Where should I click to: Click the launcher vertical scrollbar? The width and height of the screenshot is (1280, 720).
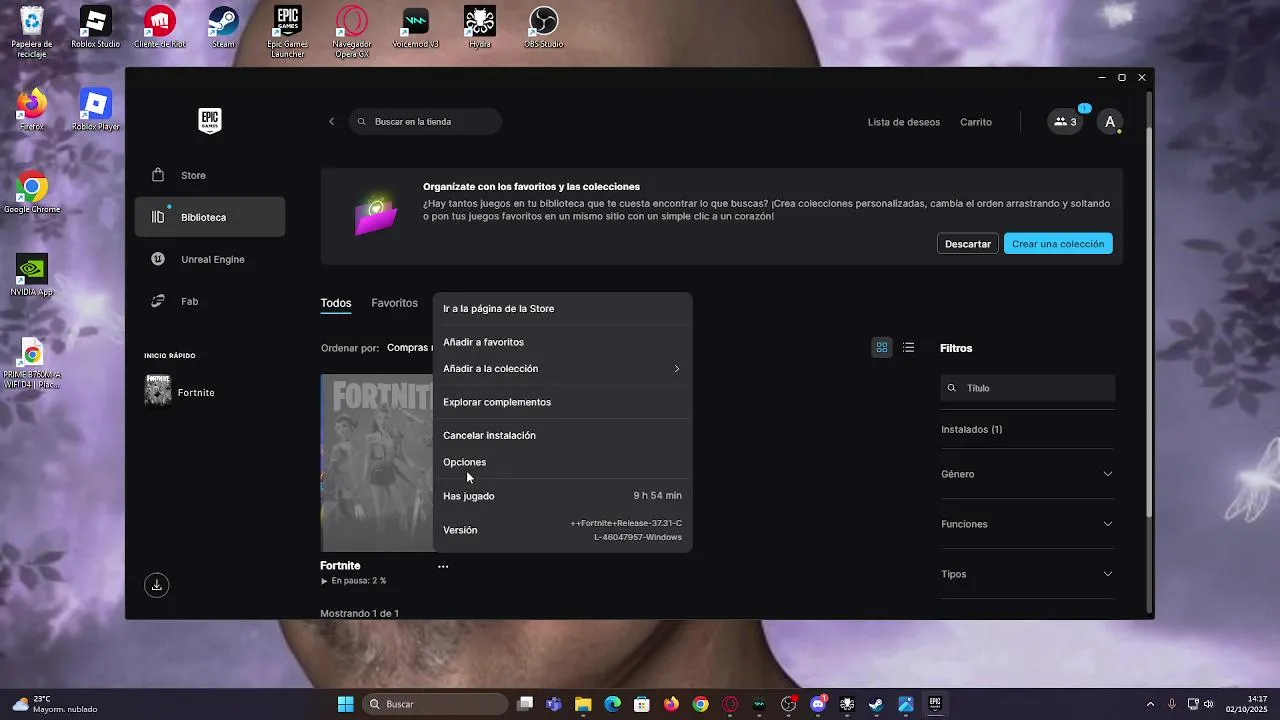click(1149, 320)
